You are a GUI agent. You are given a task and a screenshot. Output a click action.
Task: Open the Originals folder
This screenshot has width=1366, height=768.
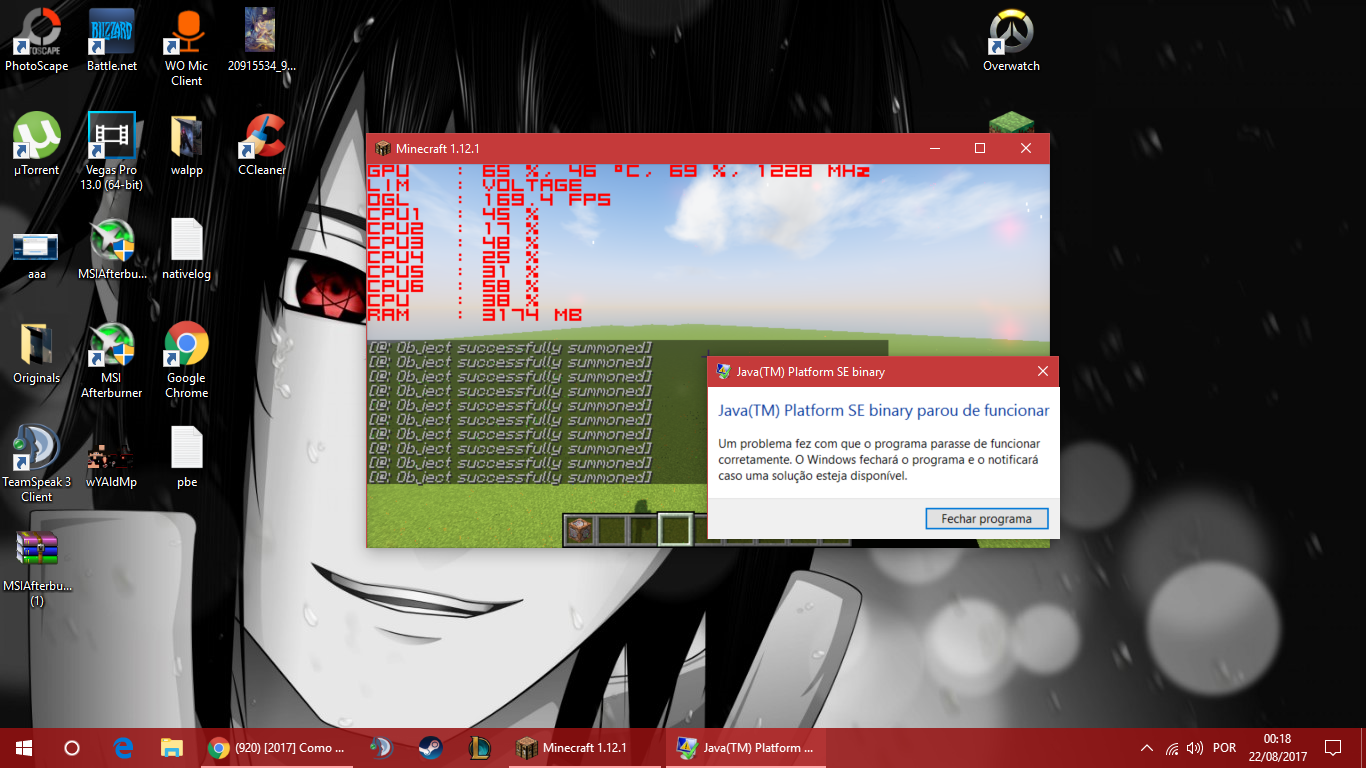pos(37,352)
